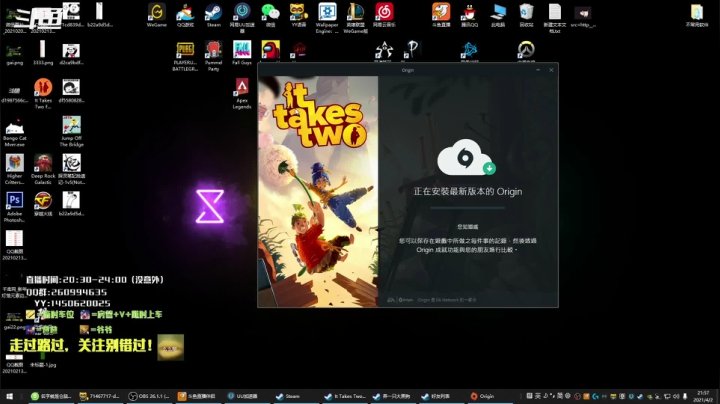This screenshot has width=720, height=404.
Task: Select the CrossFire (穿越火线) shortcut
Action: (x=43, y=204)
